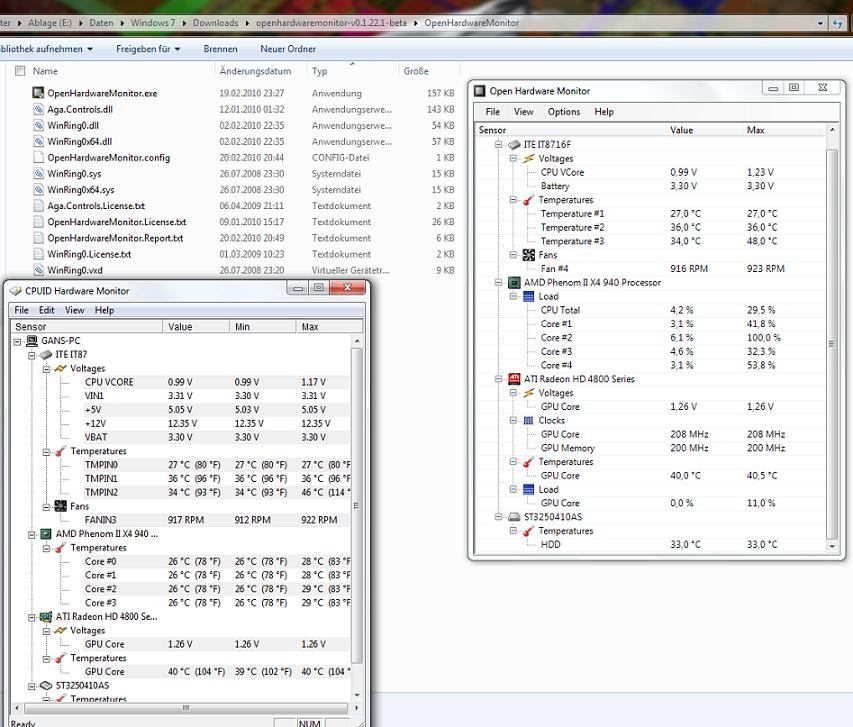Click the WinRing0.sys file icon
Viewport: 853px width, 727px height.
click(x=38, y=174)
